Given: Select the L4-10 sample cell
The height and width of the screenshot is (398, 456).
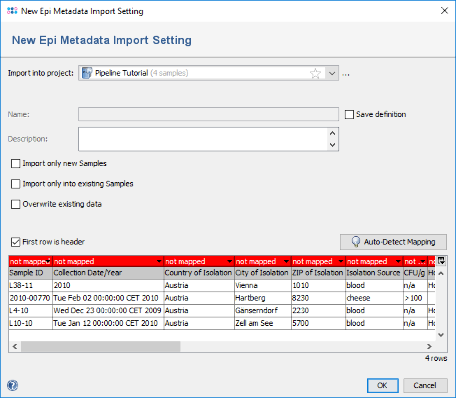Looking at the screenshot, I should click(x=31, y=311).
